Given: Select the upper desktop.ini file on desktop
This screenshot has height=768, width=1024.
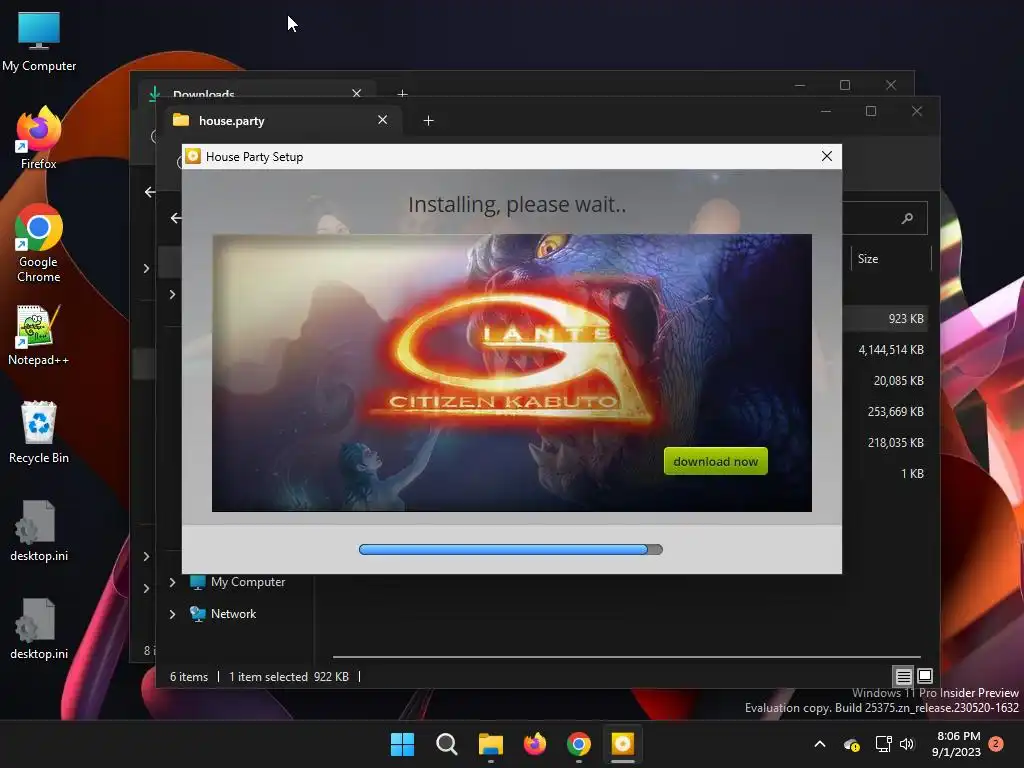Looking at the screenshot, I should click(39, 531).
